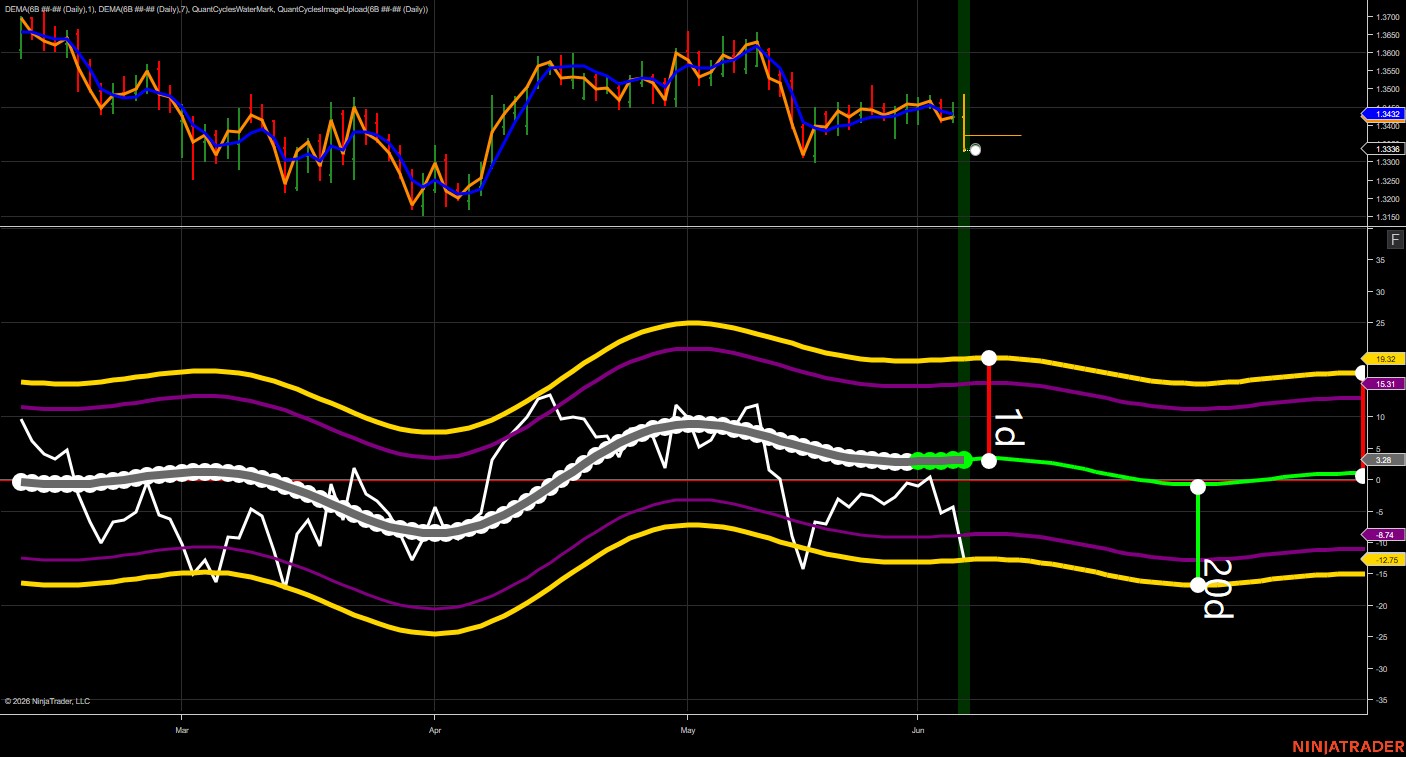Image resolution: width=1406 pixels, height=757 pixels.
Task: Click the 1.3300 price axis value
Action: (1387, 162)
